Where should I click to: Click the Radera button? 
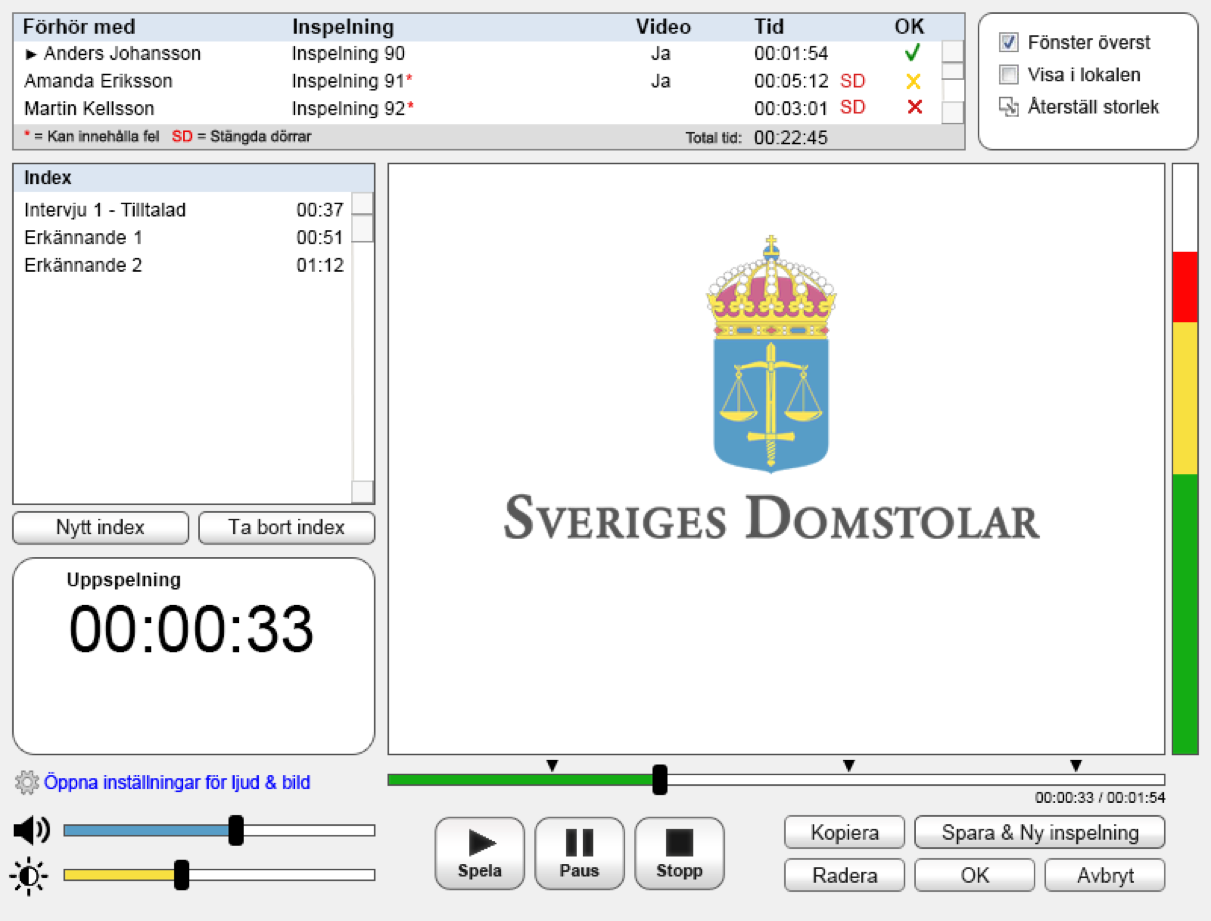(845, 875)
